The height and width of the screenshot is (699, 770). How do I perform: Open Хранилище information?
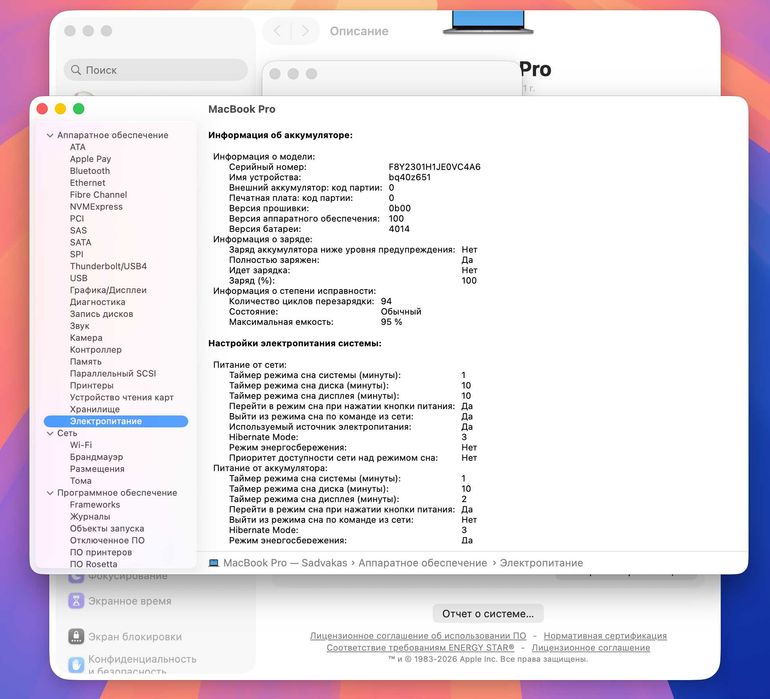94,409
